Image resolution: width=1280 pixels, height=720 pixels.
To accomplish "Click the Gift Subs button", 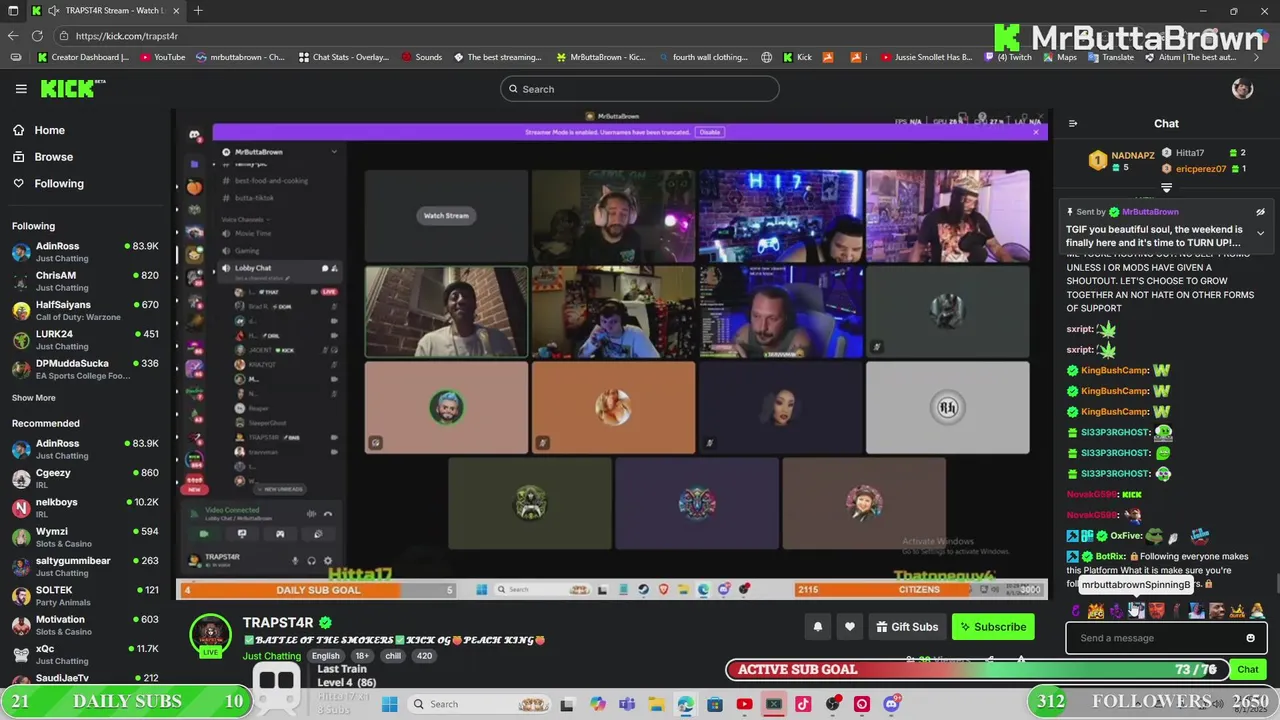I will point(906,627).
